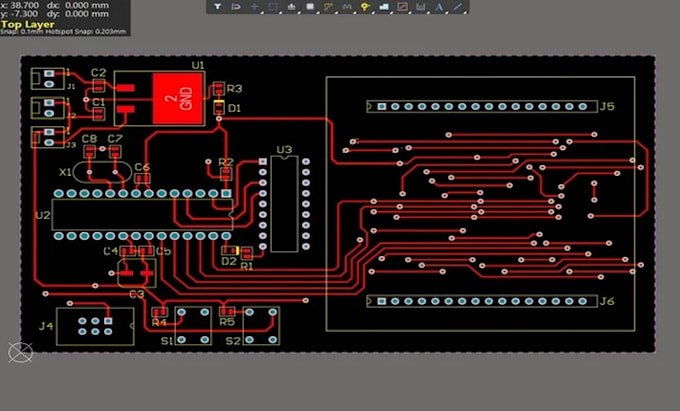
Task: Select the rectangle selection tool
Action: click(273, 7)
